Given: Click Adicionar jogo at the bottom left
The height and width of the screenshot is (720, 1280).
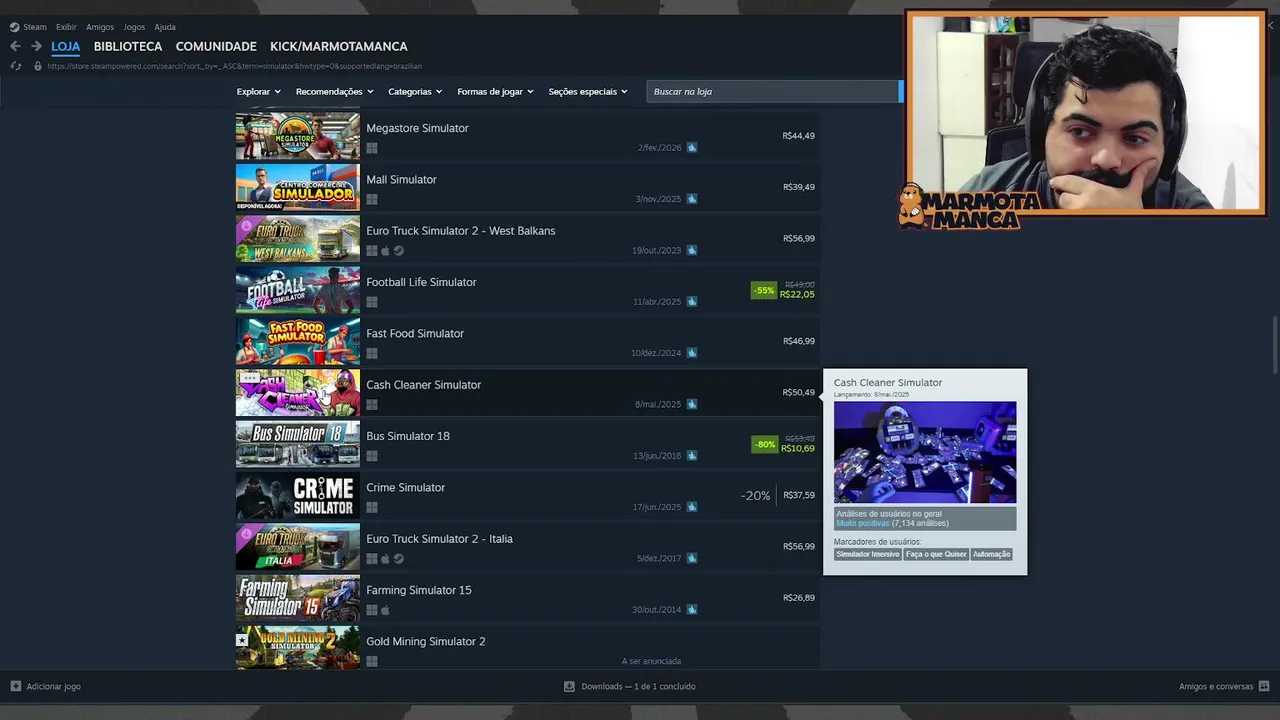Looking at the screenshot, I should 54,686.
